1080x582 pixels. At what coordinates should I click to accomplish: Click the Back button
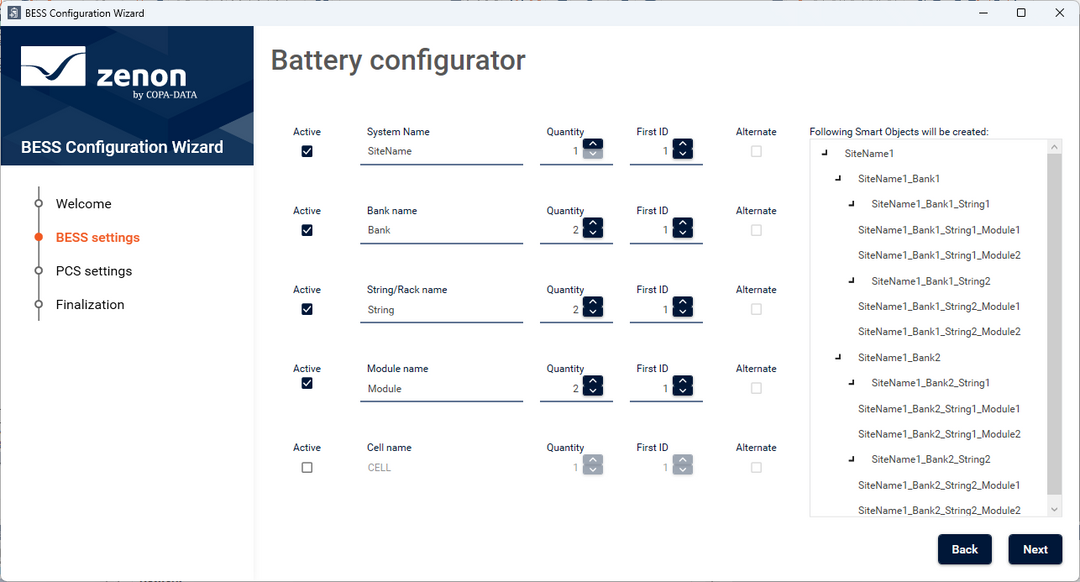964,549
